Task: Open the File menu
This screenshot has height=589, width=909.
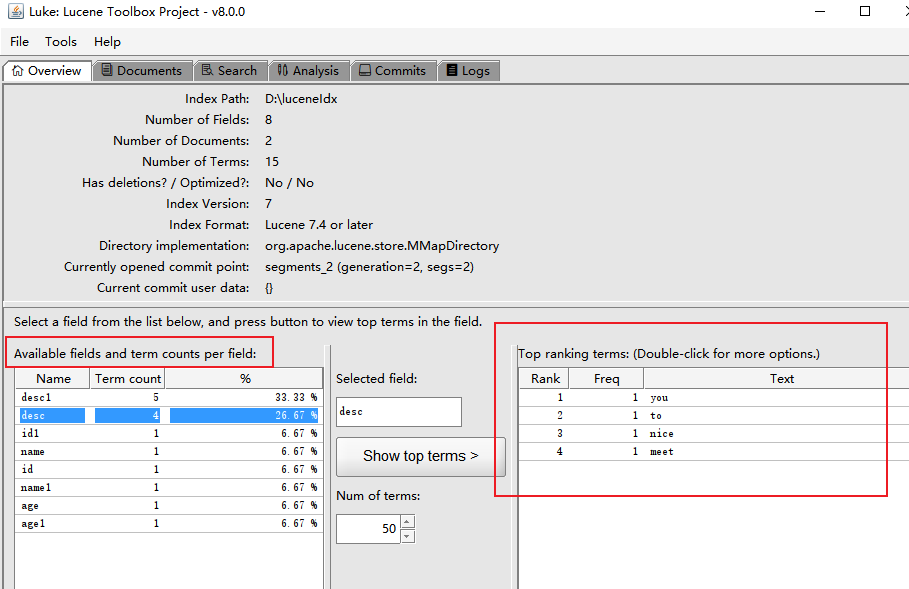Action: point(19,42)
